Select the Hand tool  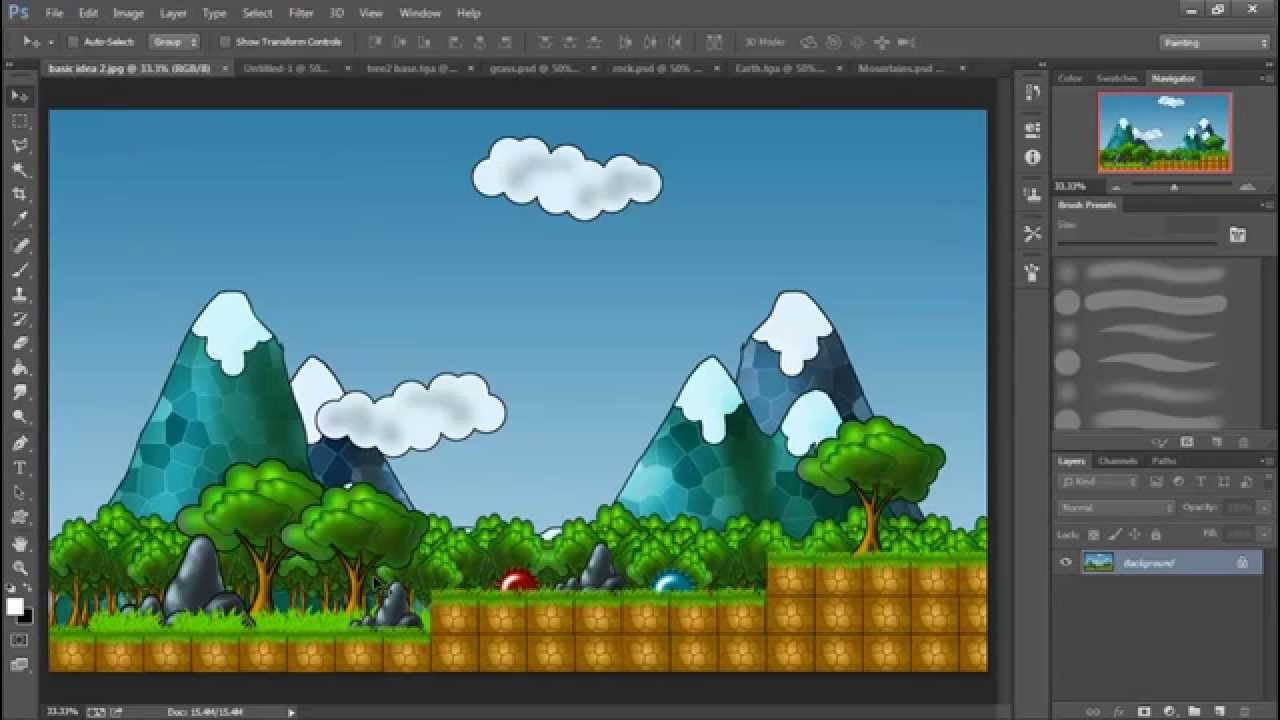pyautogui.click(x=20, y=543)
